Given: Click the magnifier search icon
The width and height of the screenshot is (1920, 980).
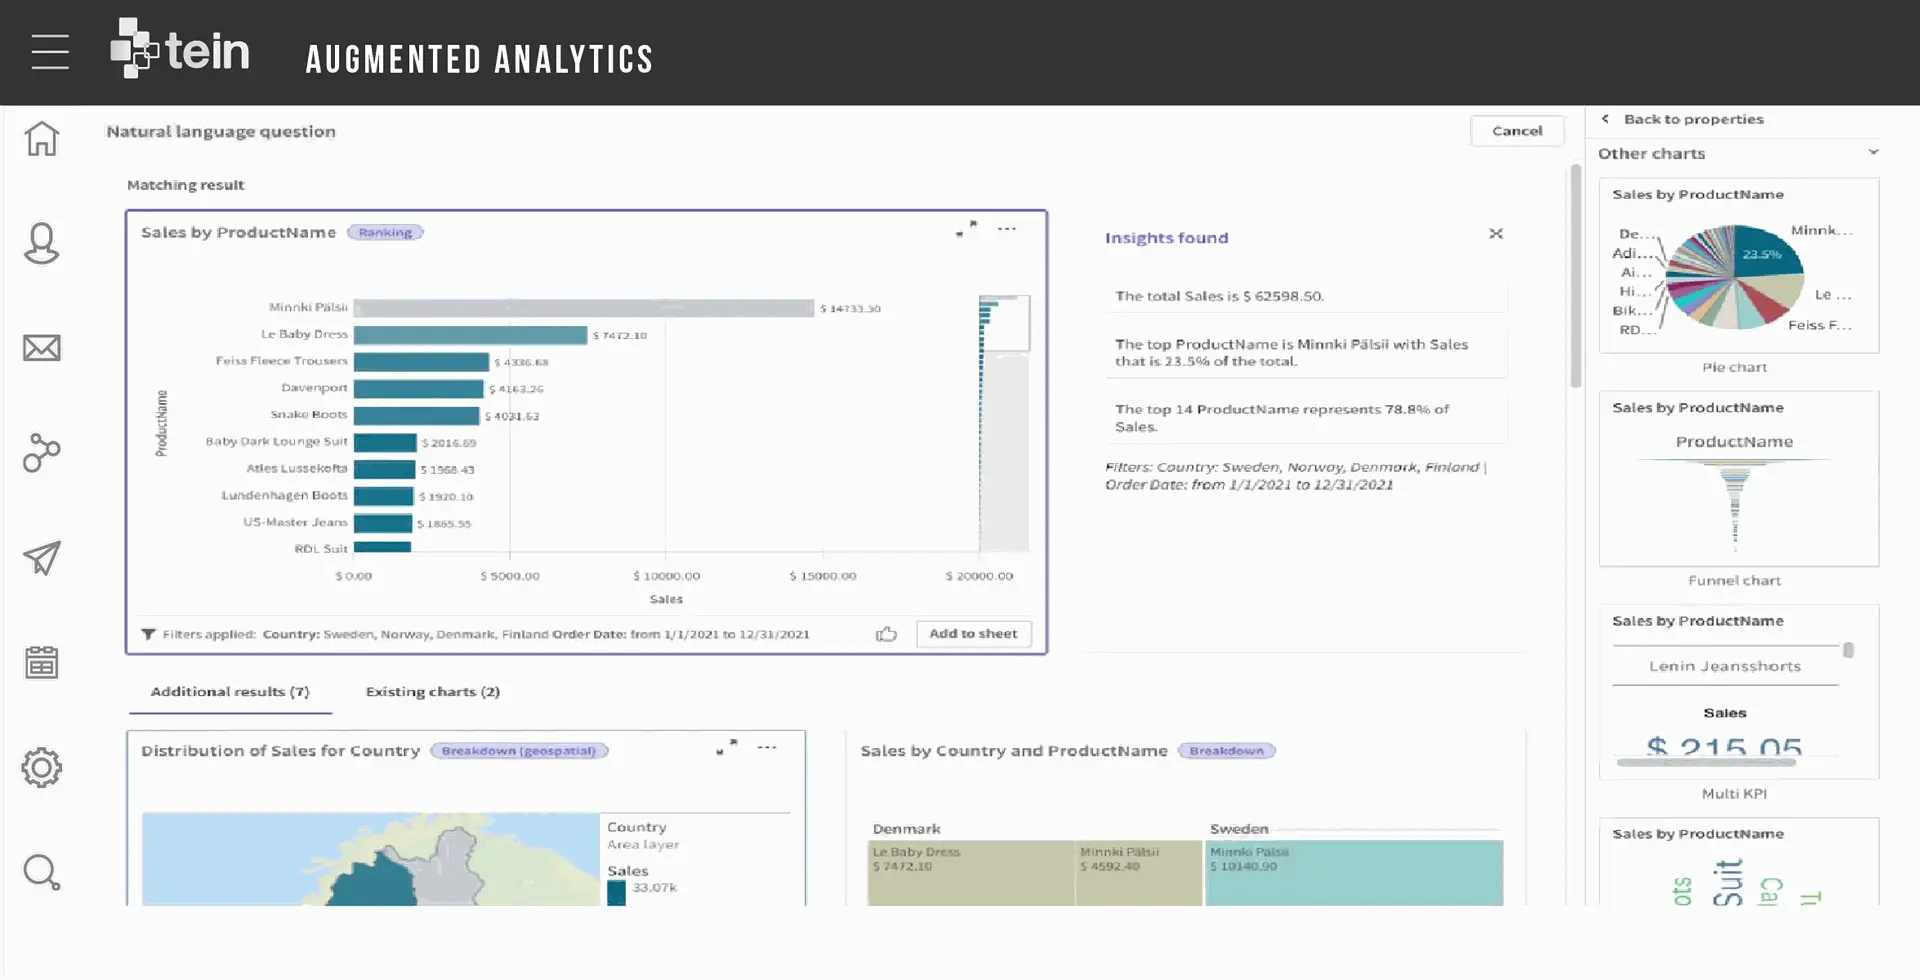Looking at the screenshot, I should pos(42,872).
